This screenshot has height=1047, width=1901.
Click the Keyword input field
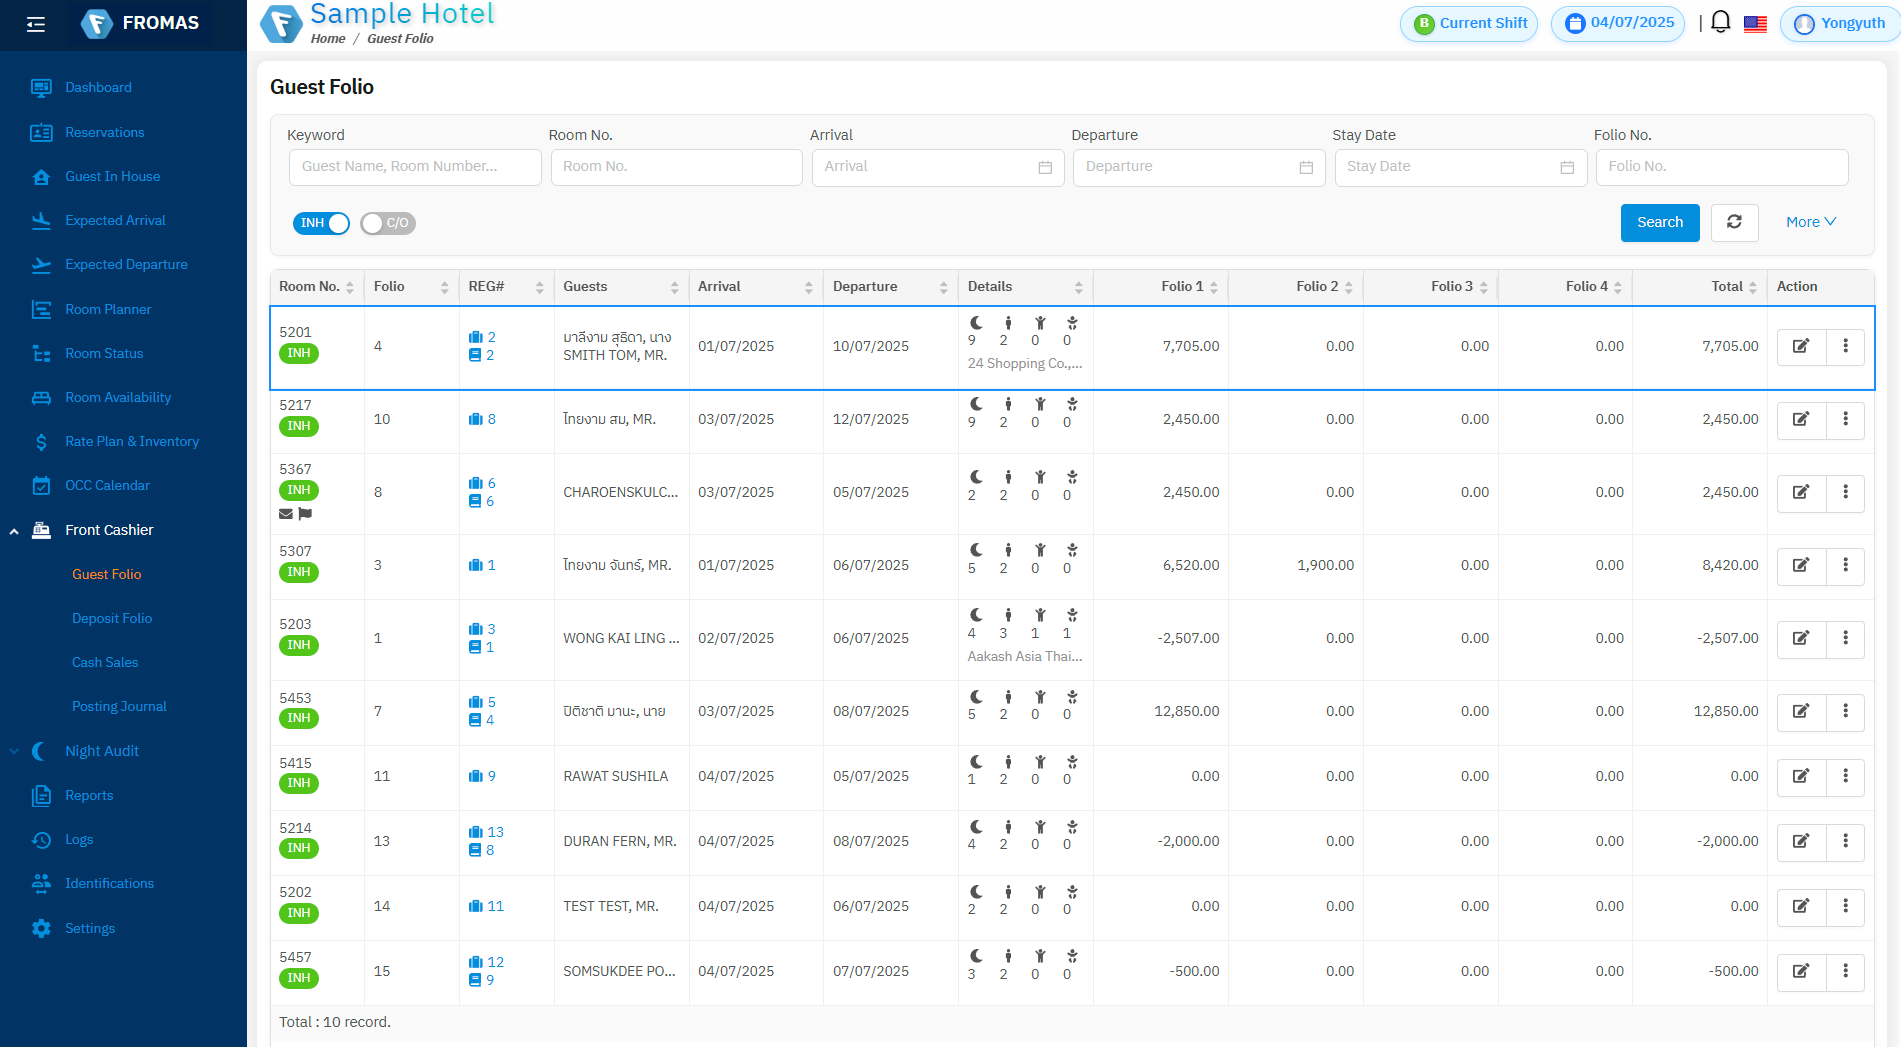click(x=415, y=167)
